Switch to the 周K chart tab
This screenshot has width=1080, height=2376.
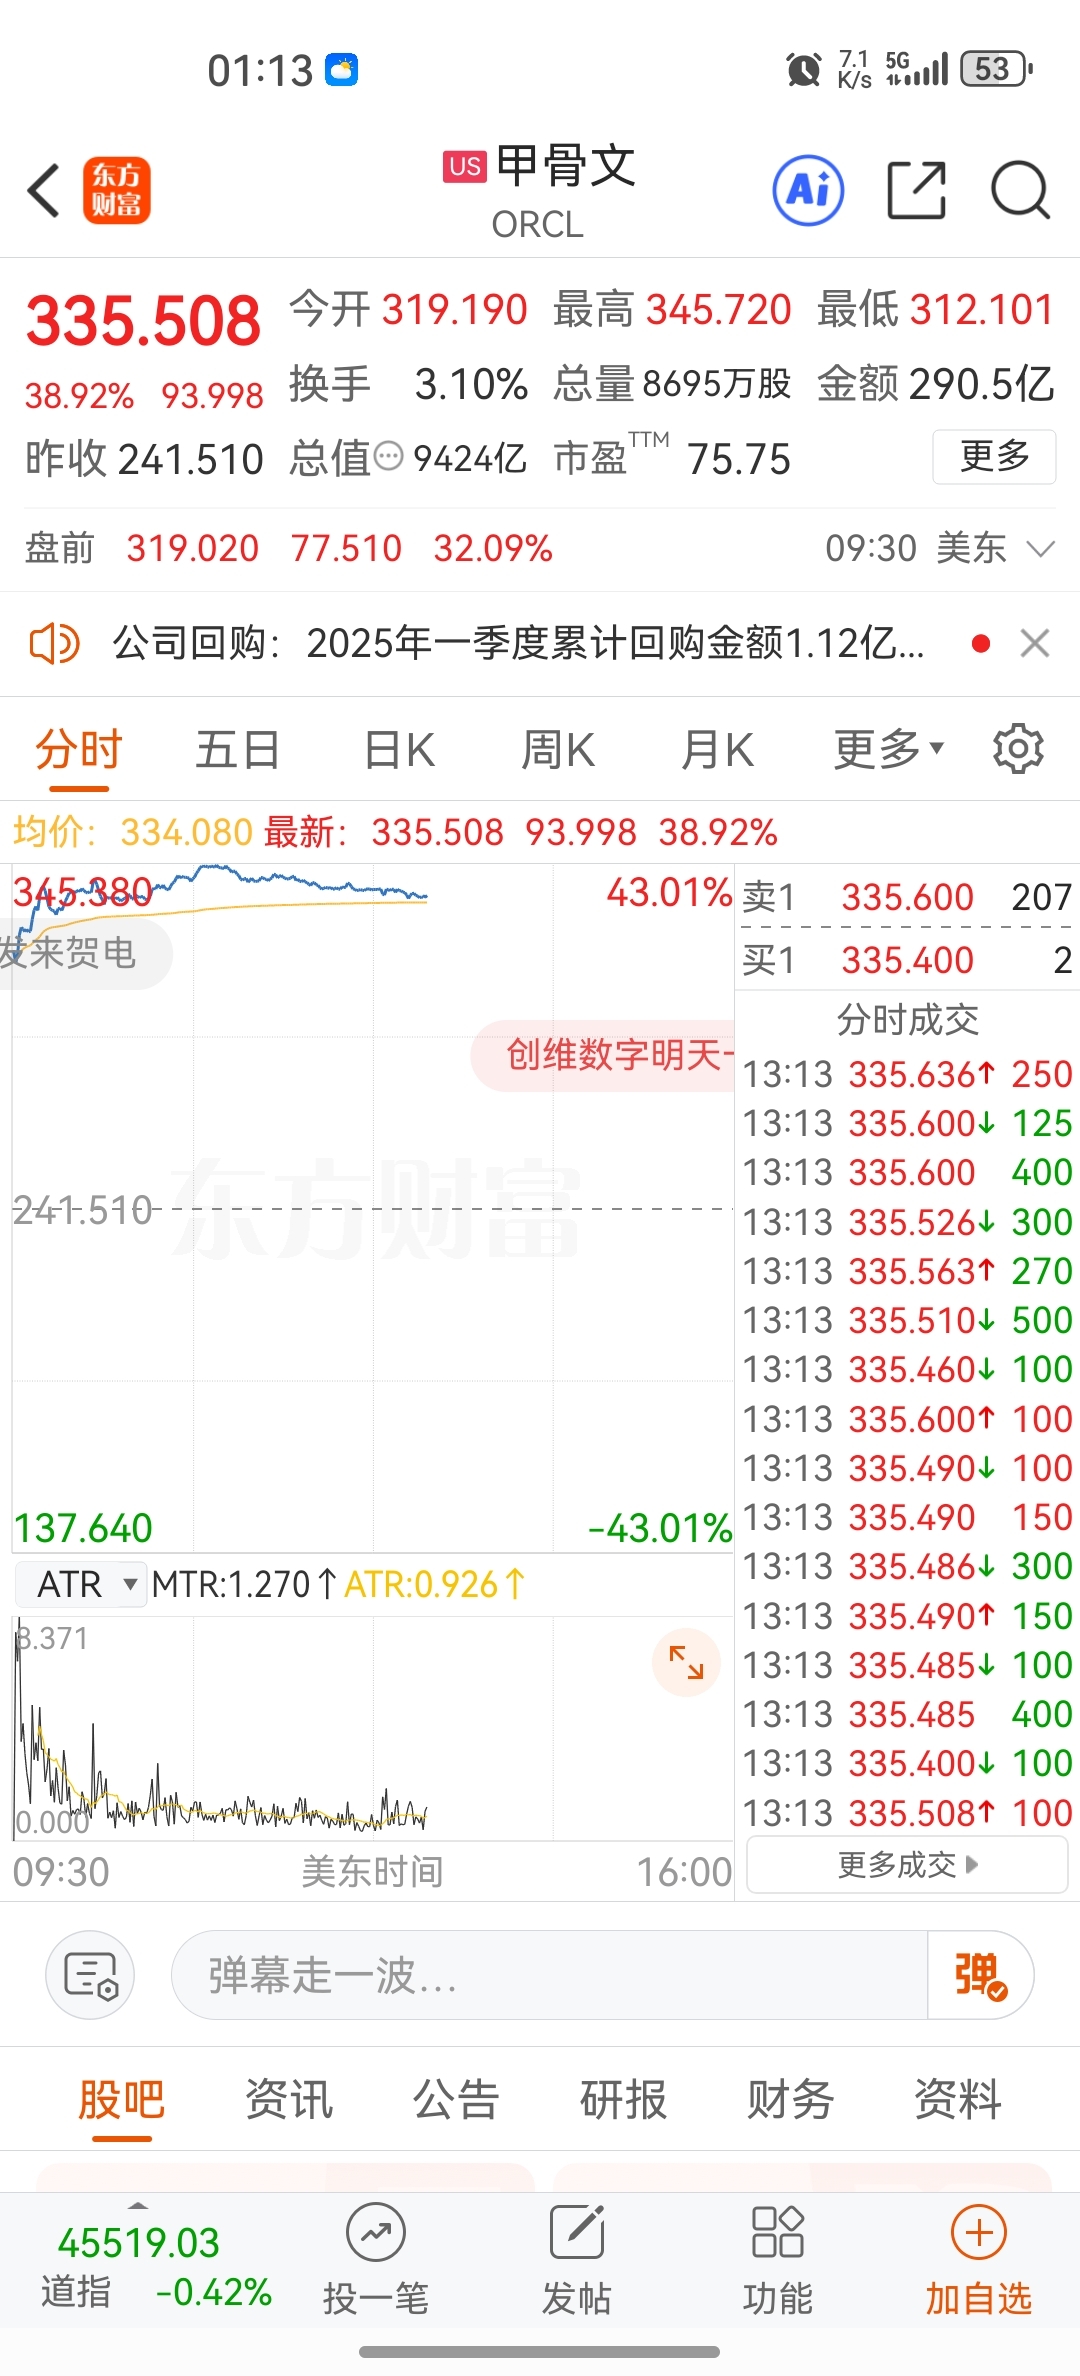coord(558,749)
